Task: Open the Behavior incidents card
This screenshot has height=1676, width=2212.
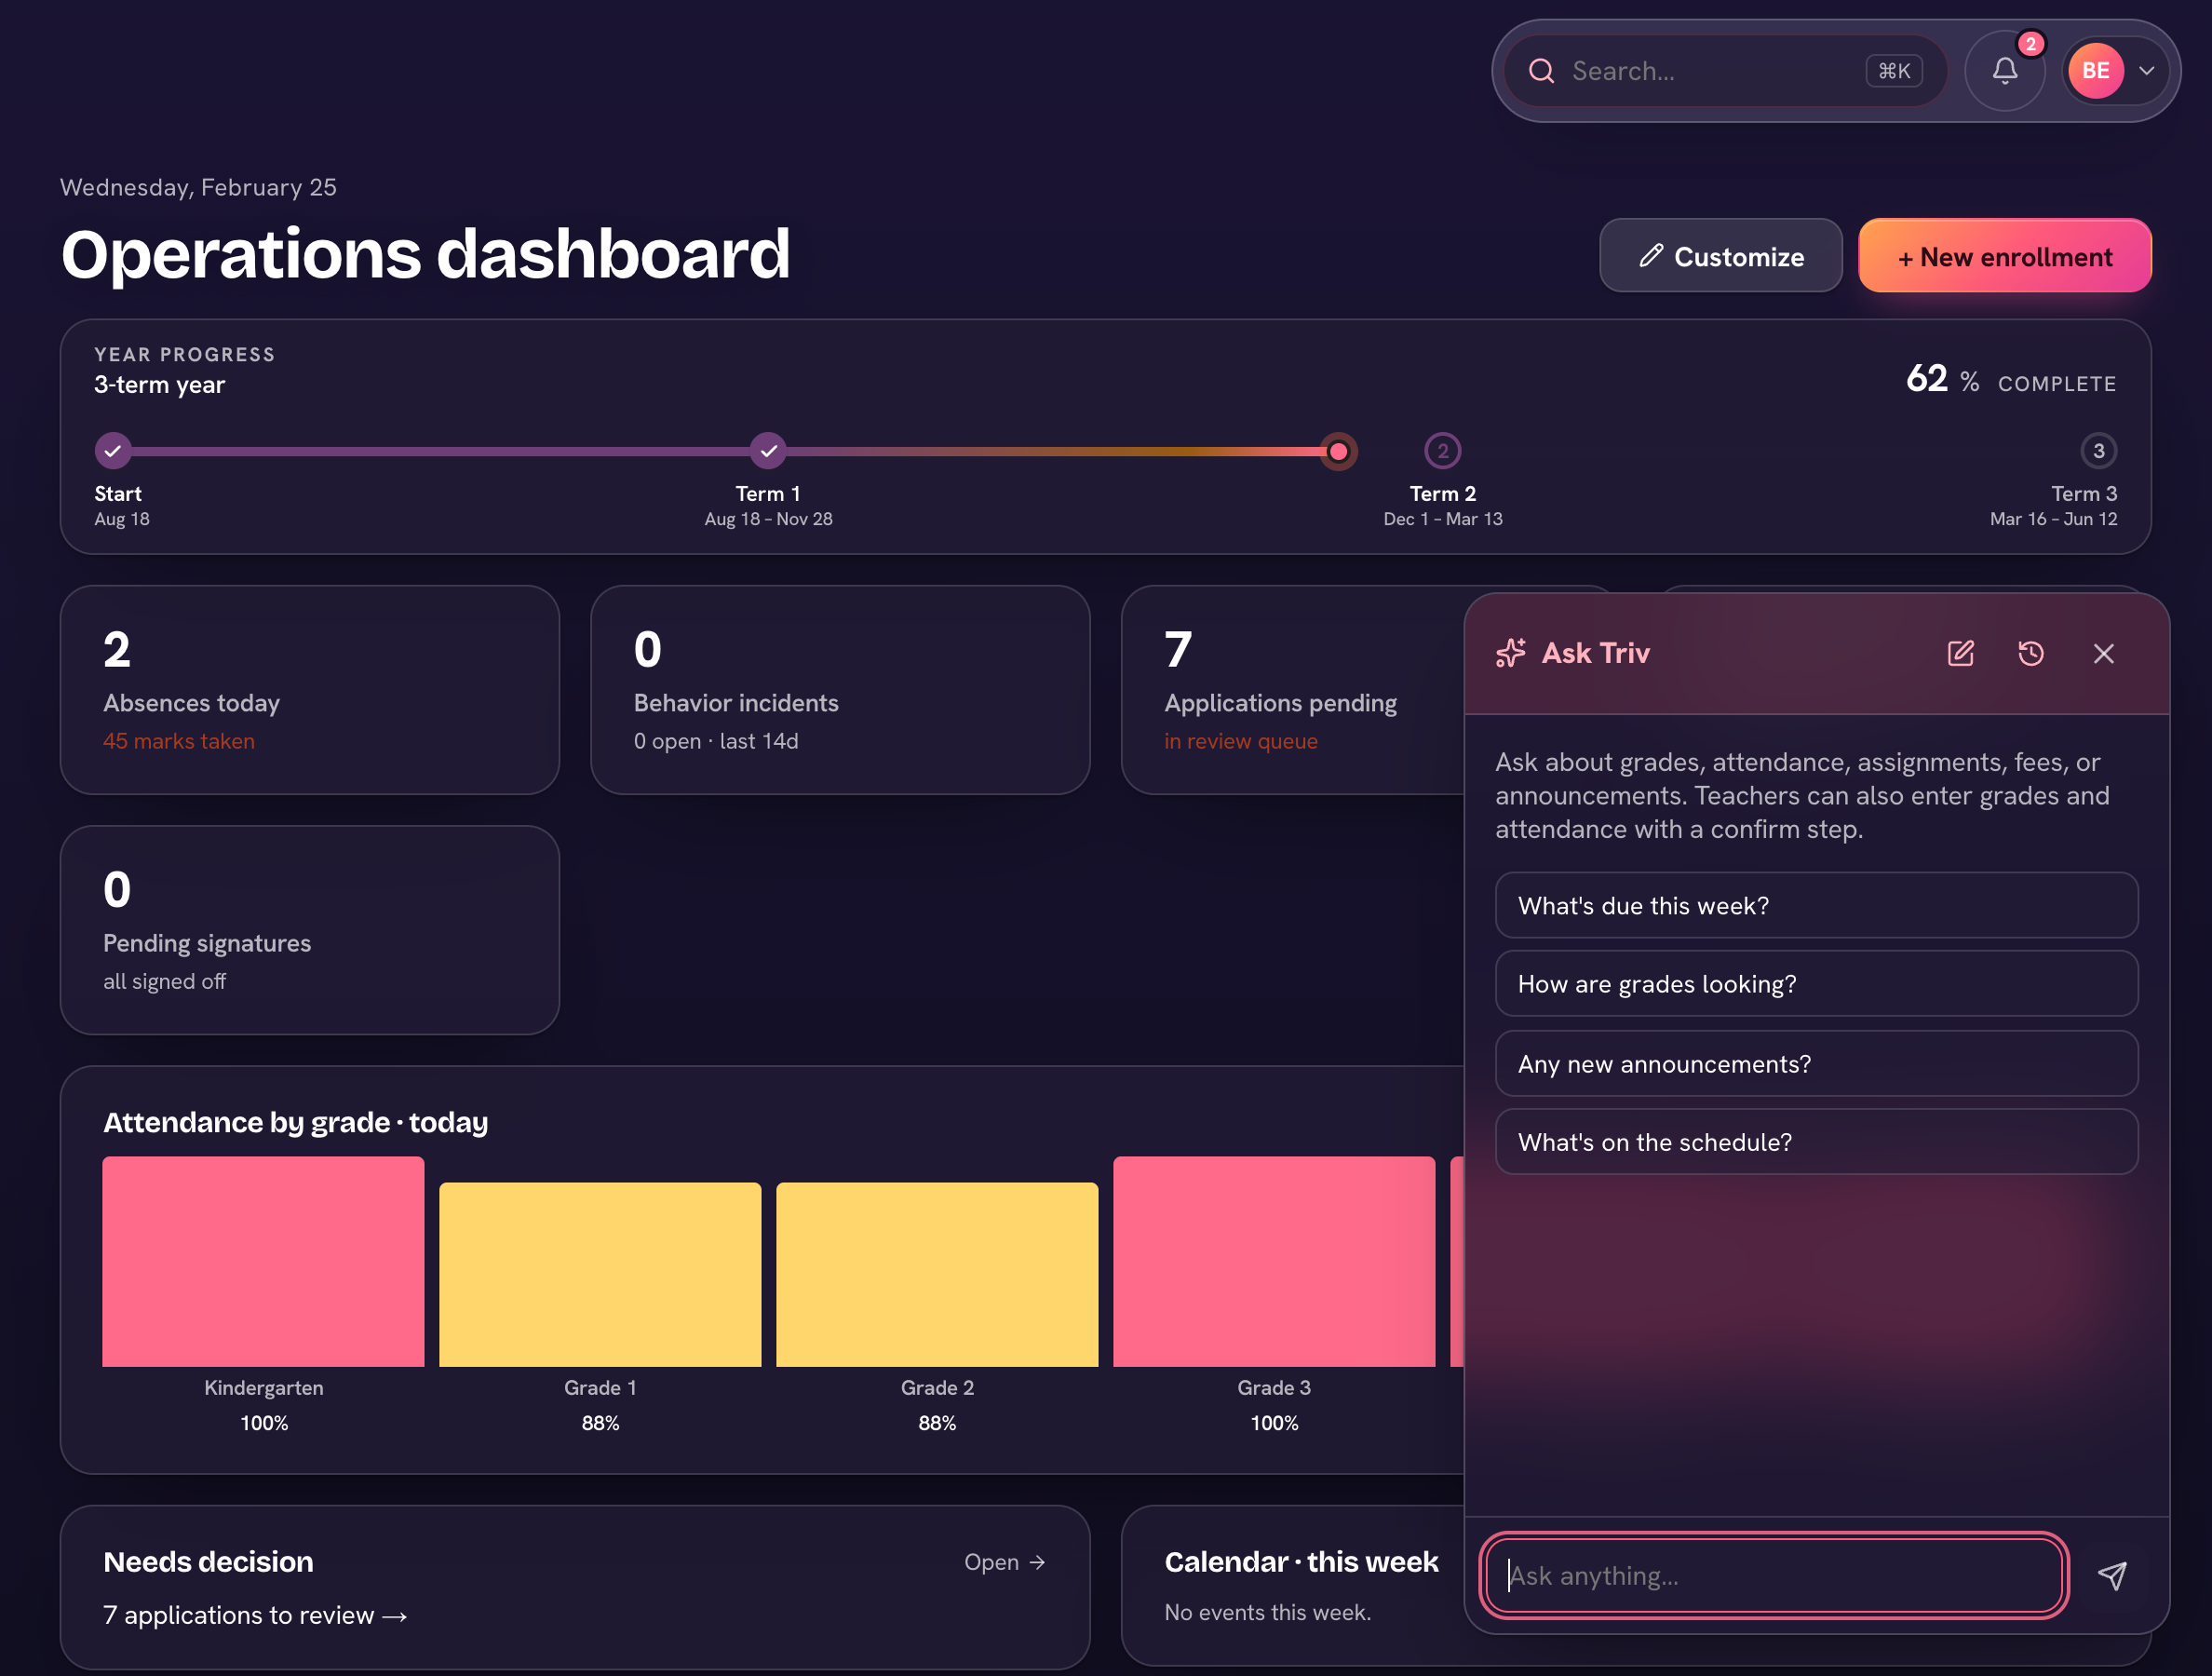Action: coord(840,690)
